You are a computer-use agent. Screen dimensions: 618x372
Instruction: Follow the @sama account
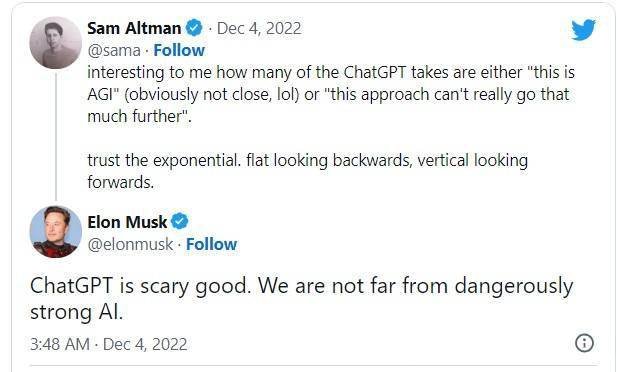click(x=179, y=50)
